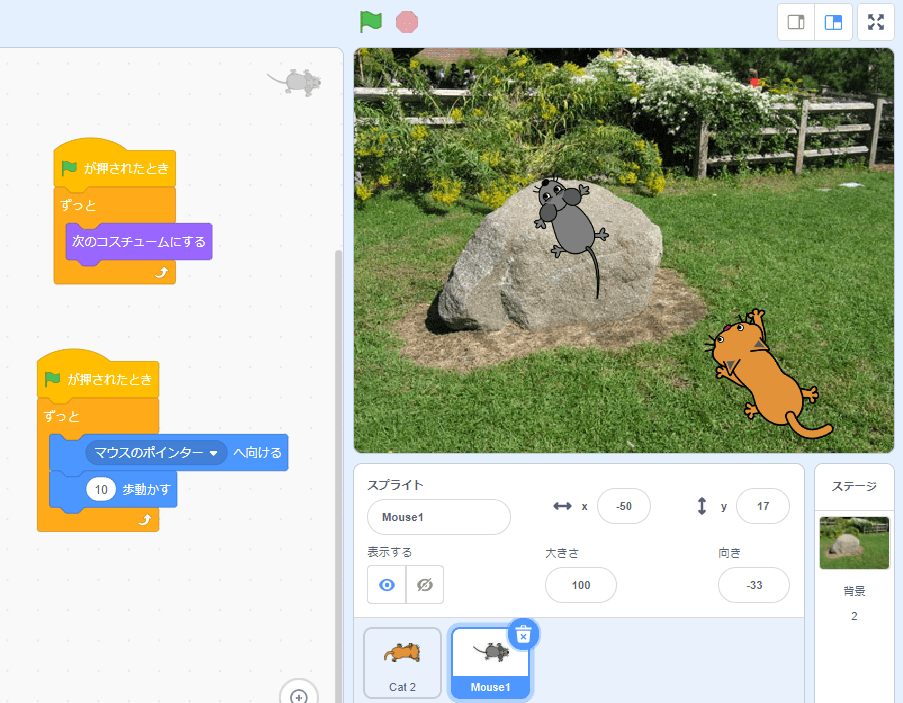This screenshot has height=703, width=903.
Task: Click the ステージ panel label
Action: point(854,487)
